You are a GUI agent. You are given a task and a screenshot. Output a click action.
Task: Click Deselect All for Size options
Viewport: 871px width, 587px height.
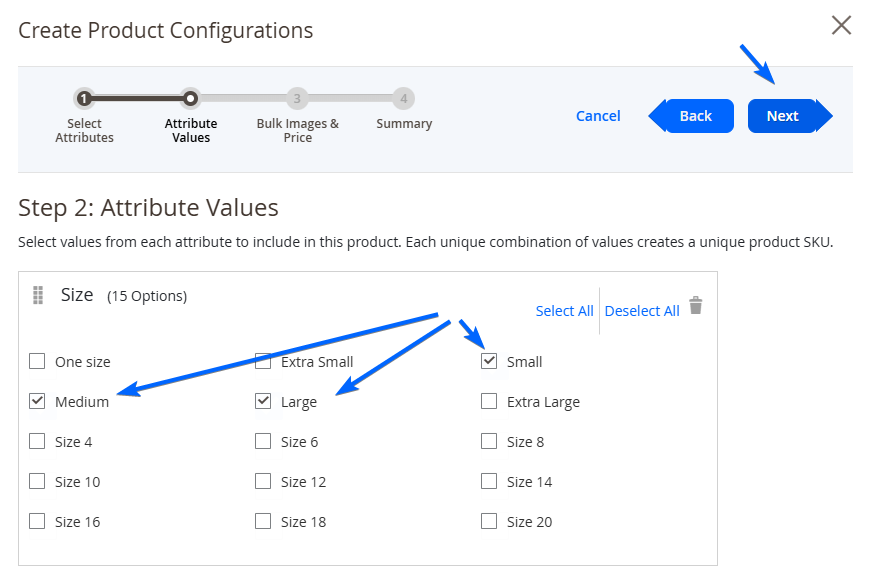click(x=642, y=311)
